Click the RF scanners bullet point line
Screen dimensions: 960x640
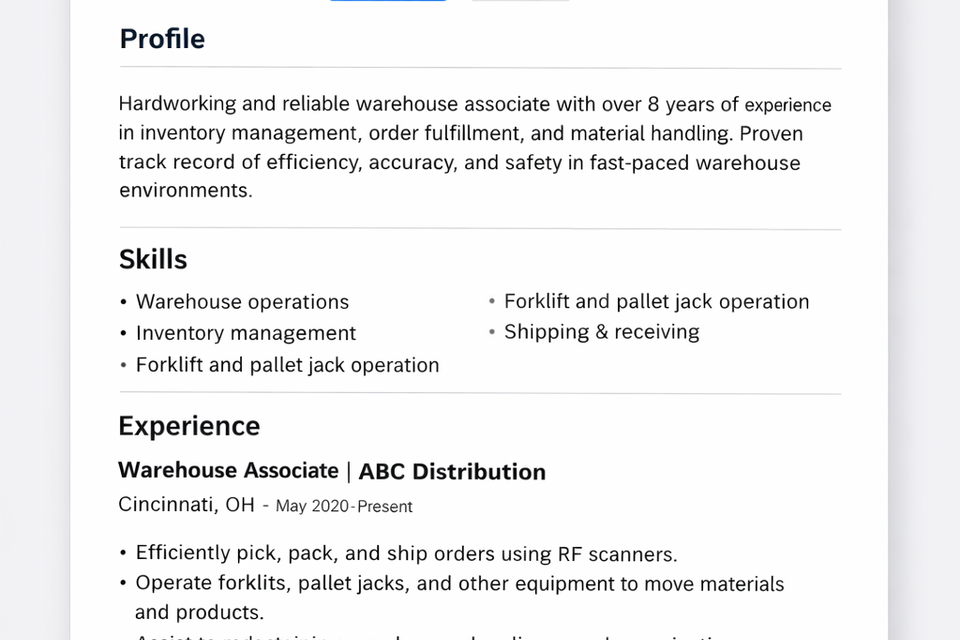coord(406,553)
